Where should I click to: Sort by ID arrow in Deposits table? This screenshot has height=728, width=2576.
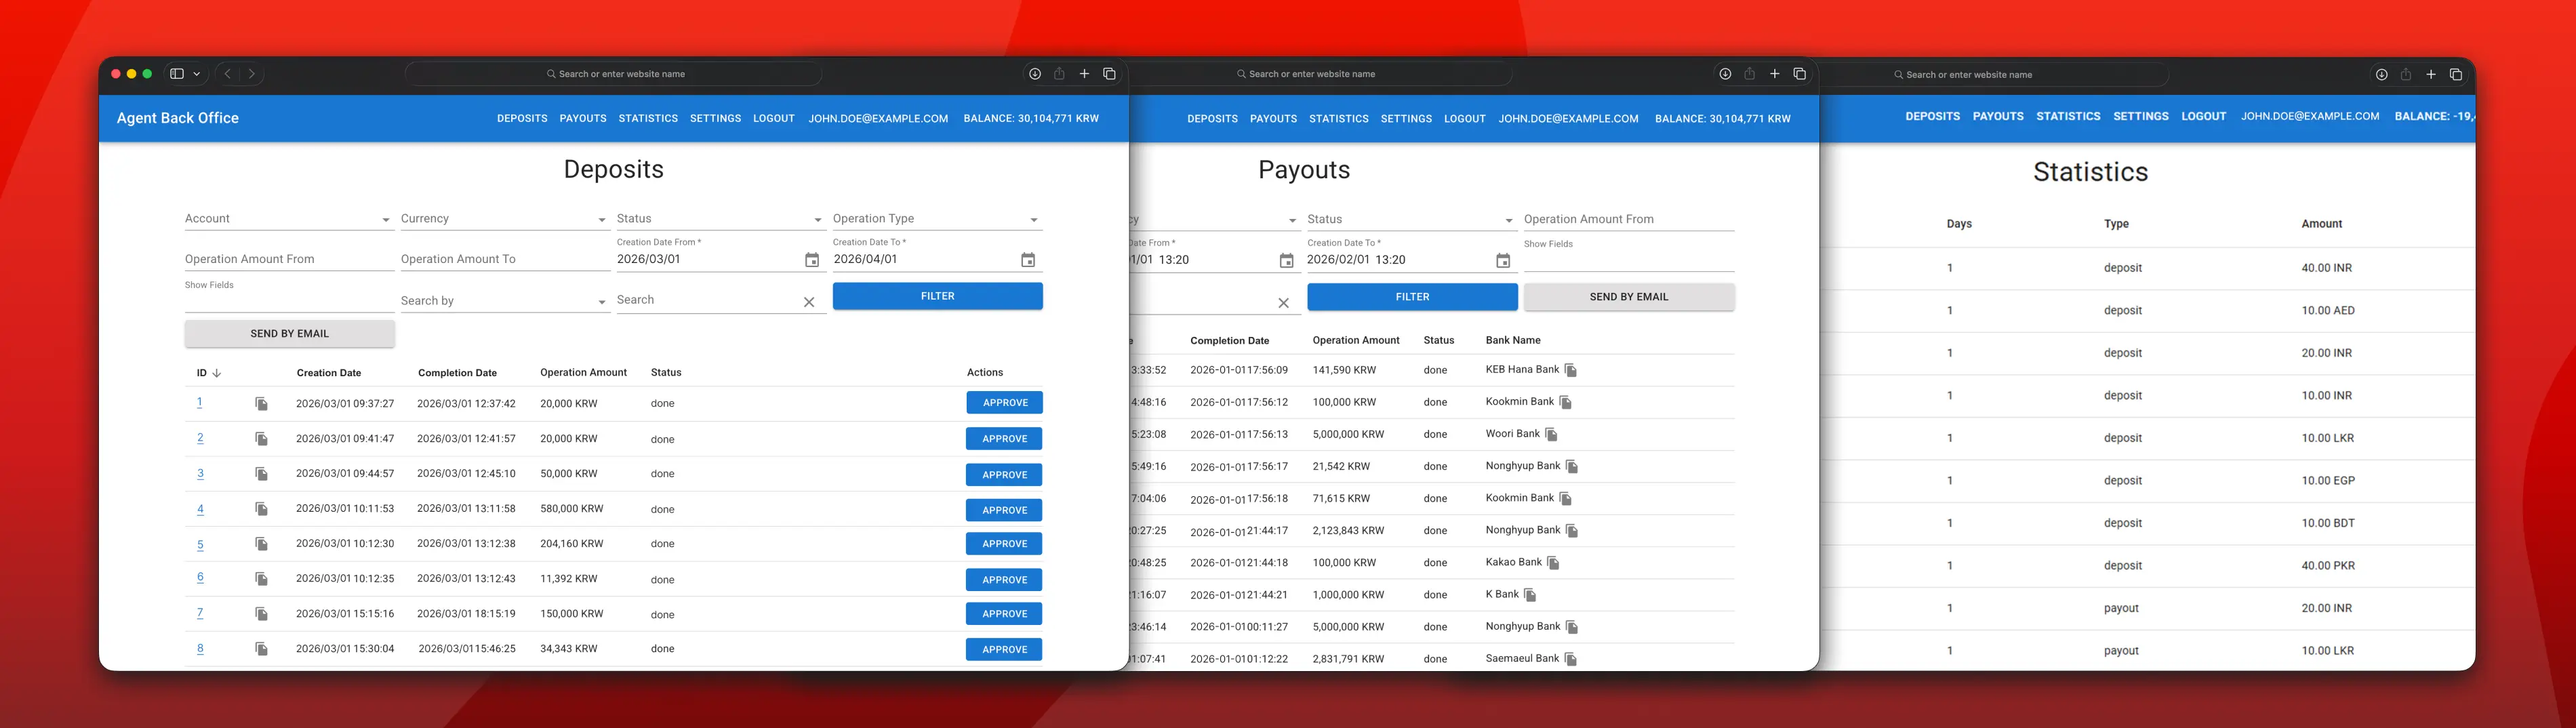[x=217, y=373]
